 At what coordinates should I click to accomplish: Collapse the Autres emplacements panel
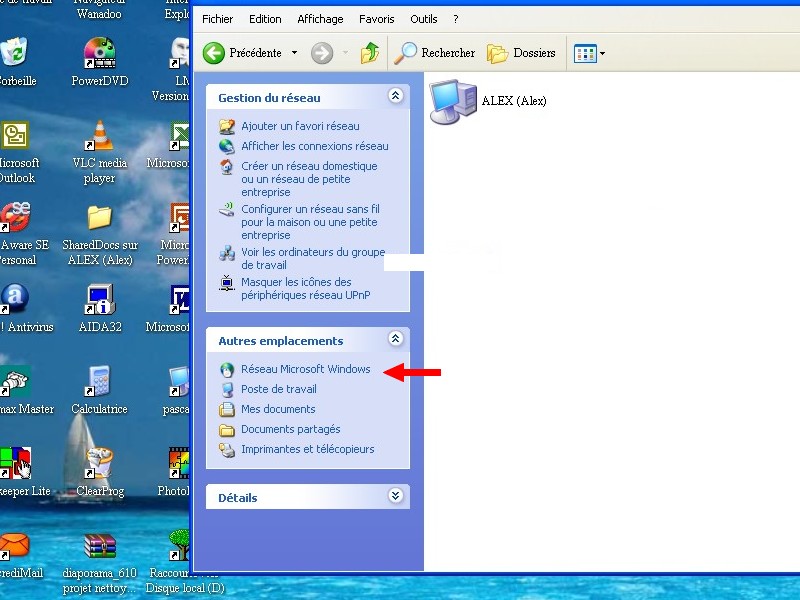tap(395, 340)
